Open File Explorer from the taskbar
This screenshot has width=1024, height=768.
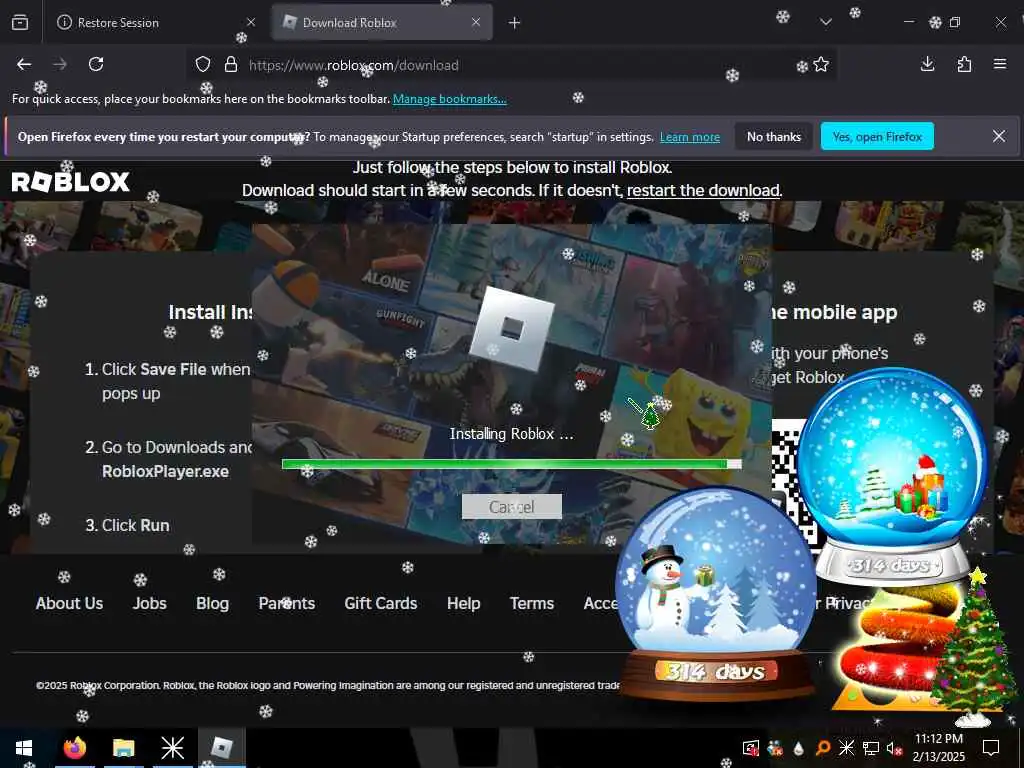[x=123, y=748]
